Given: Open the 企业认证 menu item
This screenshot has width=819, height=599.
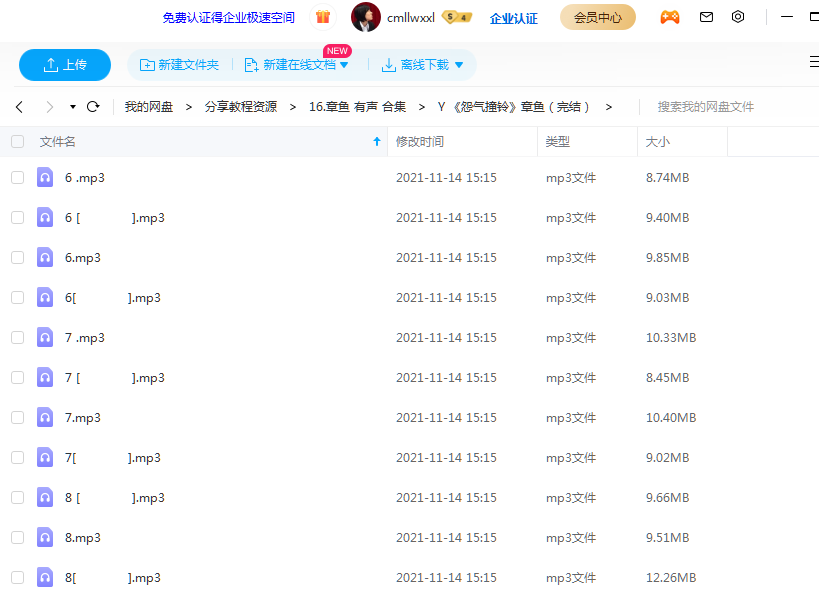Looking at the screenshot, I should click(x=513, y=17).
